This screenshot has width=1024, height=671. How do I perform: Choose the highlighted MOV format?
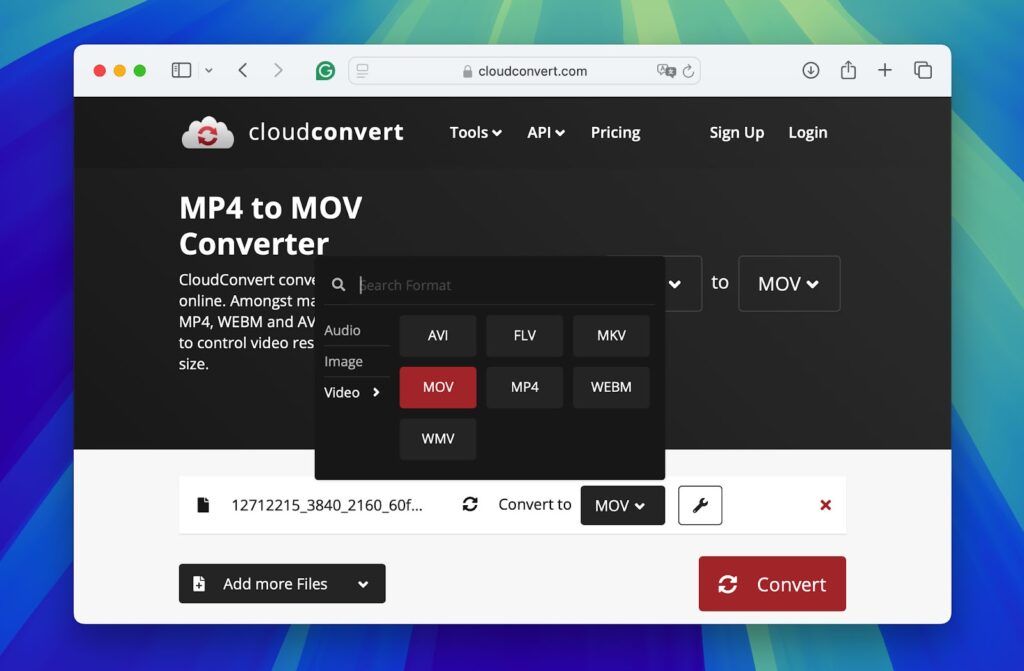pos(438,387)
